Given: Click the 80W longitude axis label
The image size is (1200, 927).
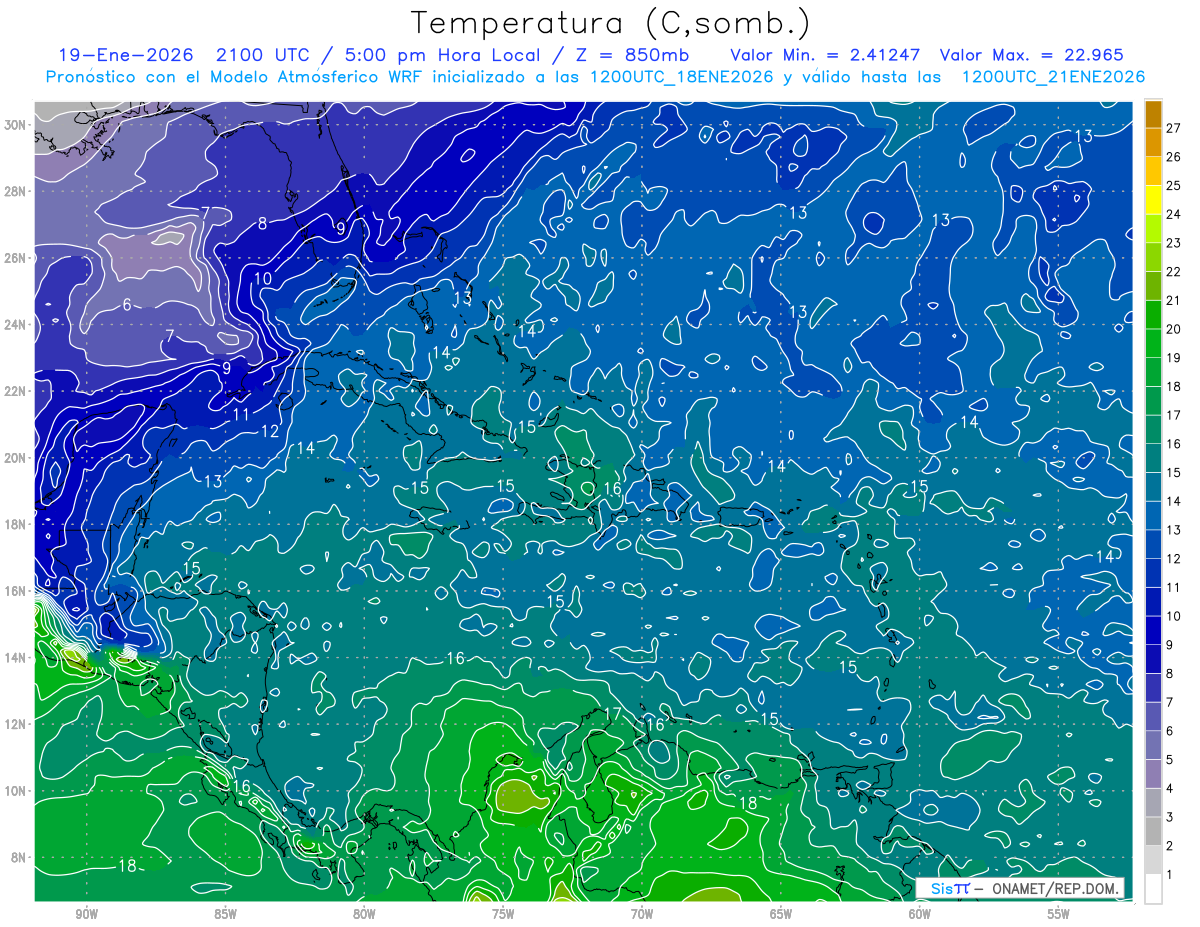Looking at the screenshot, I should tap(364, 914).
